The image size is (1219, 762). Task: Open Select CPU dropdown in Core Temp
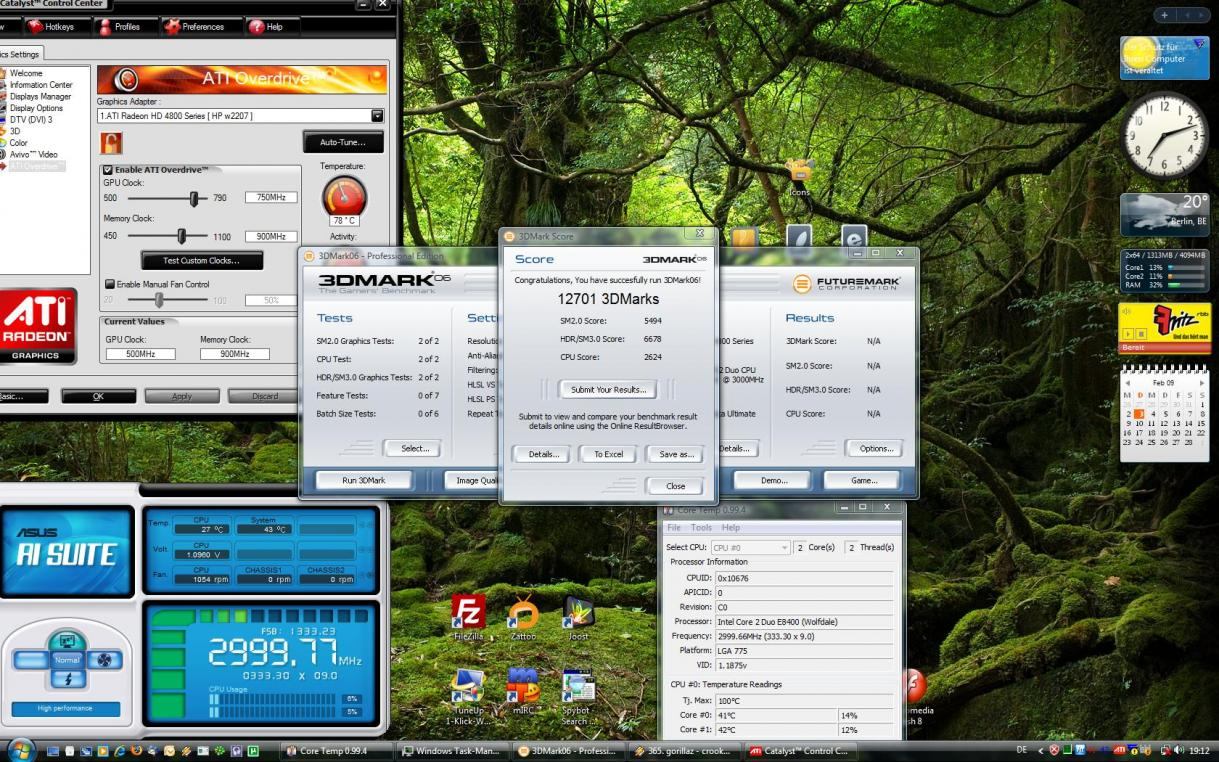tap(750, 547)
